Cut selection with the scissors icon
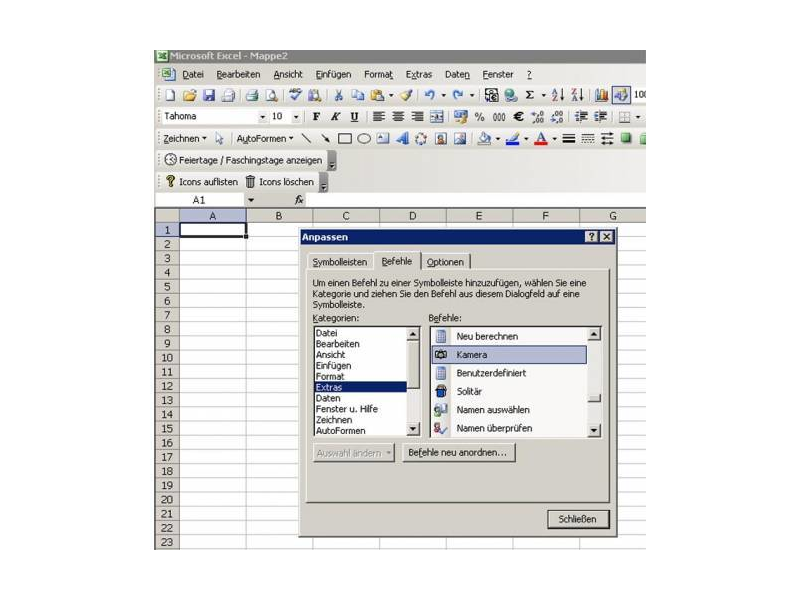This screenshot has width=800, height=600. click(338, 95)
